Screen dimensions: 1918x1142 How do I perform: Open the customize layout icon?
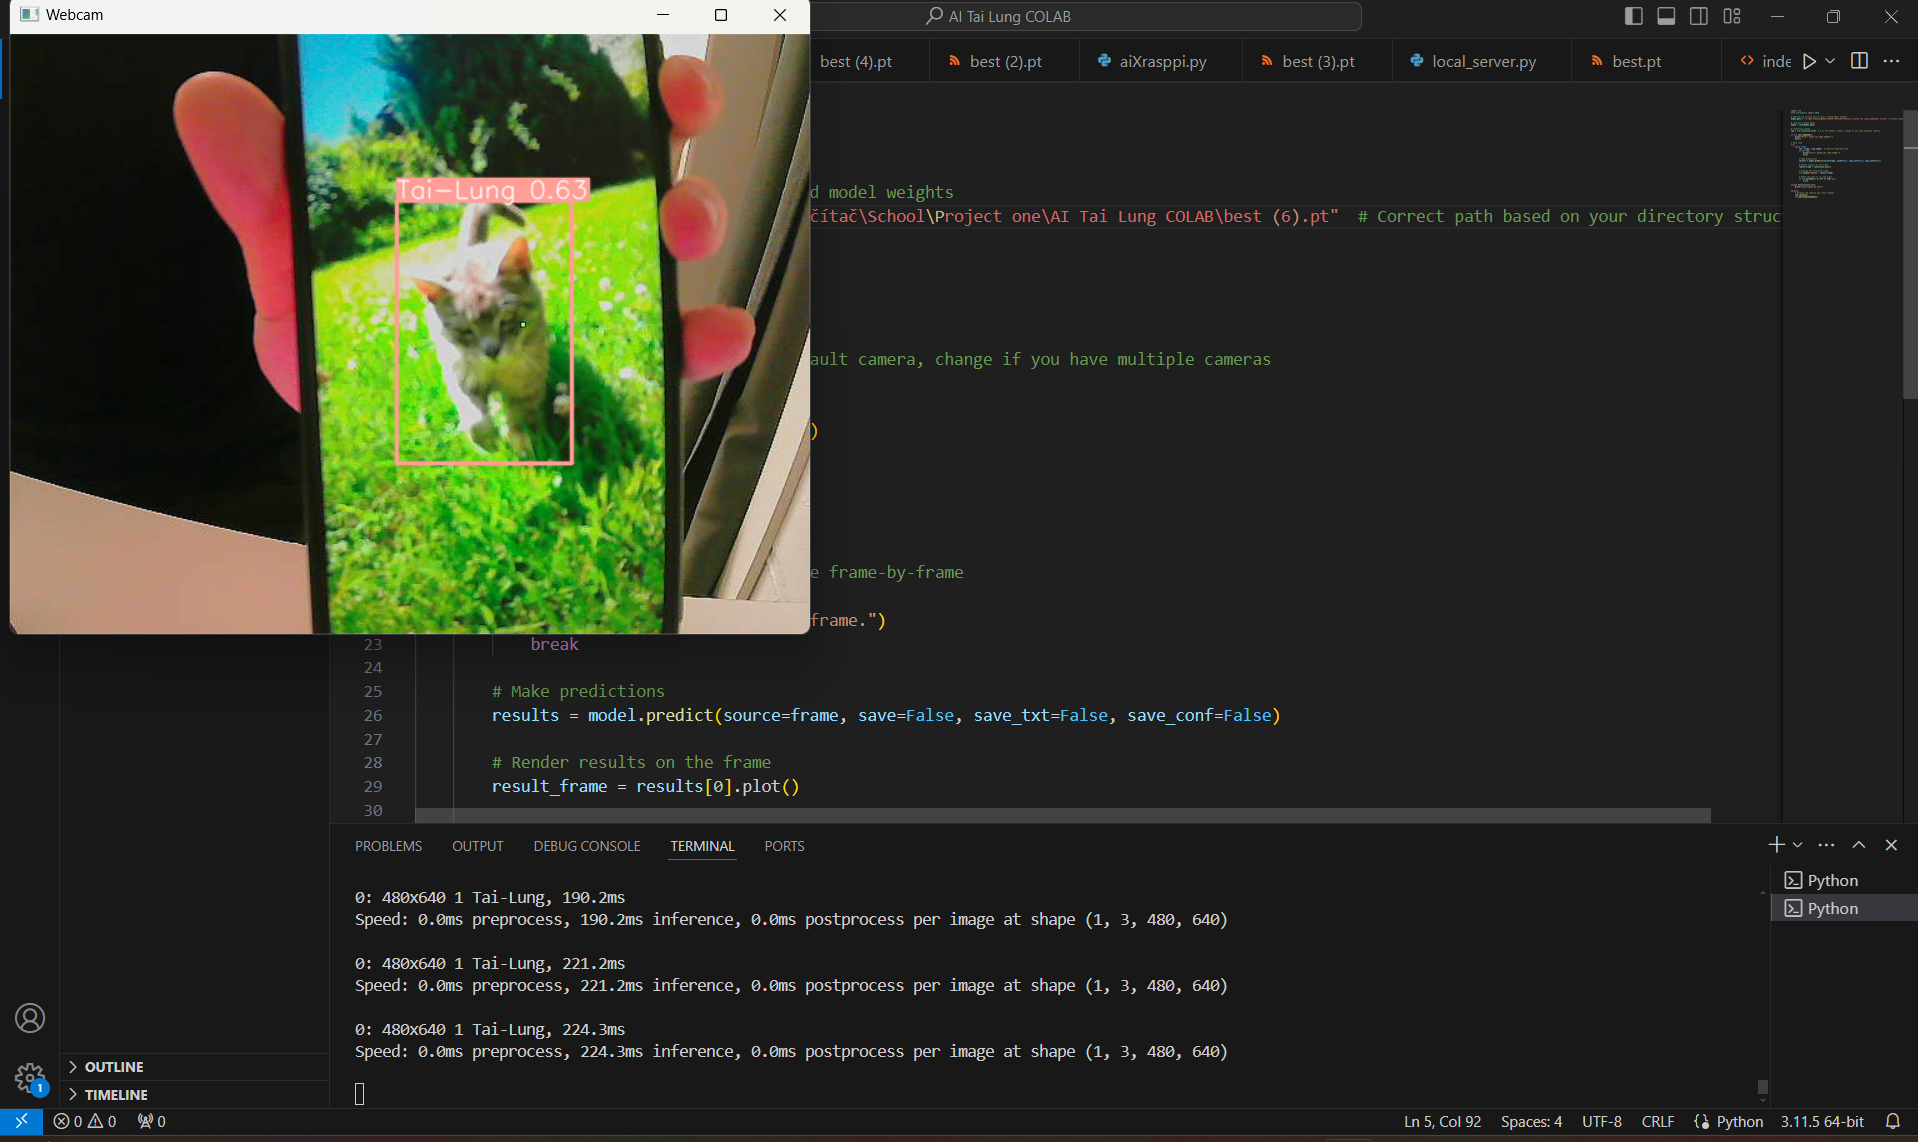pyautogui.click(x=1732, y=16)
